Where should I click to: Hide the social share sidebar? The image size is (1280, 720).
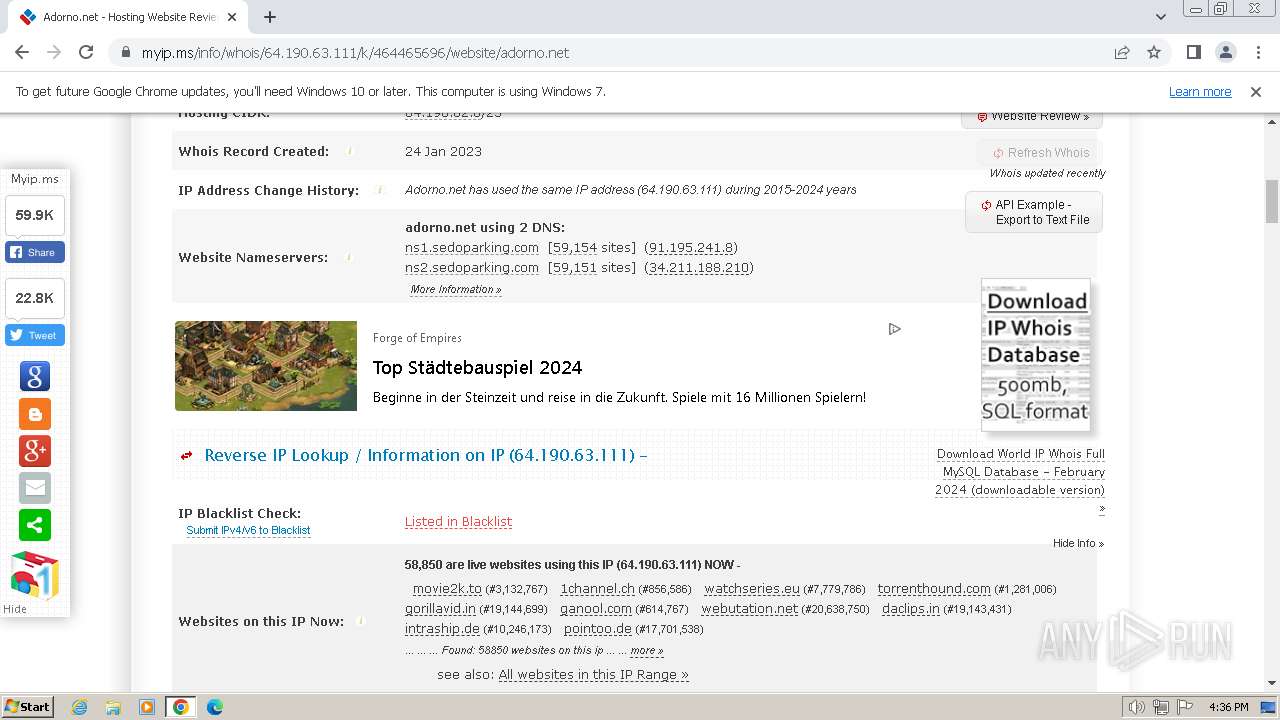15,609
